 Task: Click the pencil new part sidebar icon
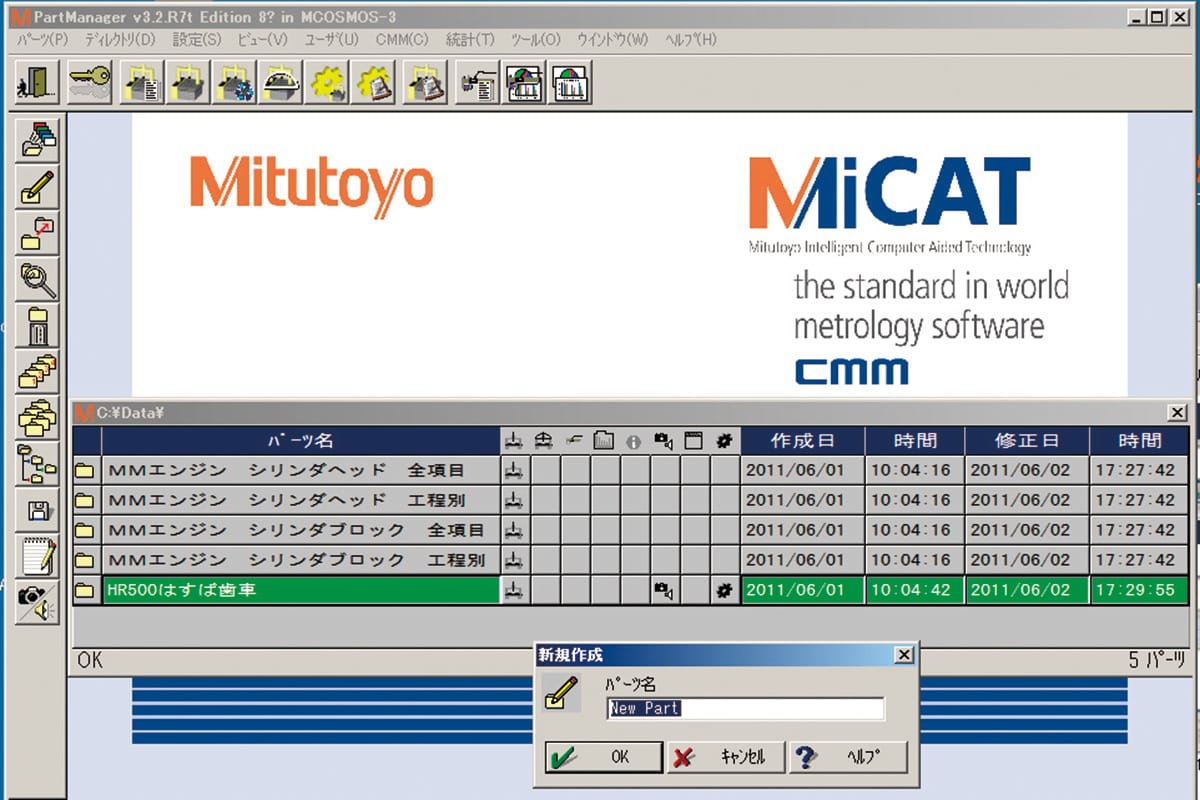click(38, 187)
